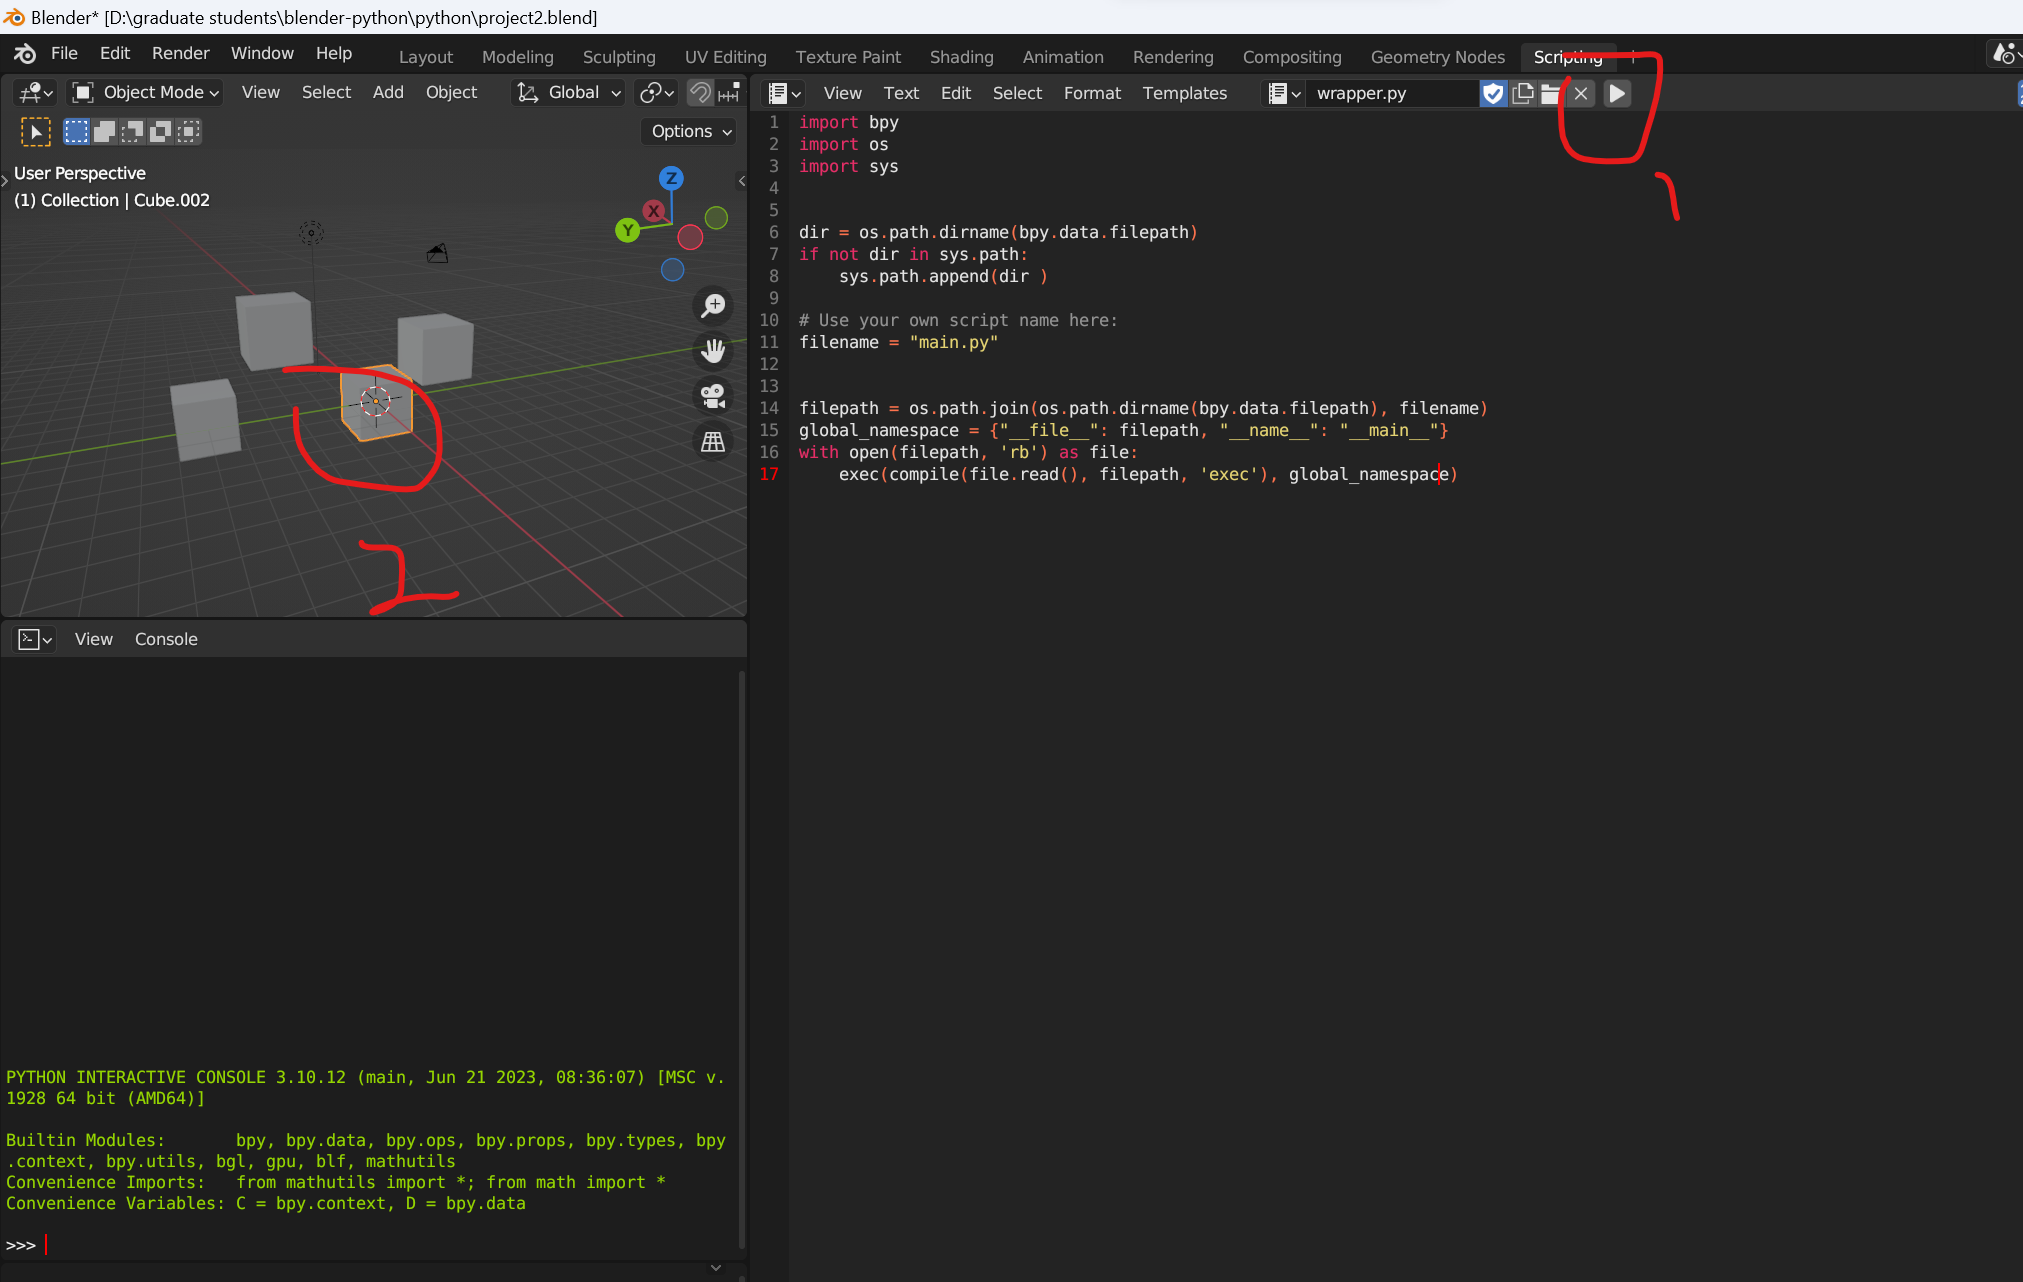Choose Set a new selection mode
The width and height of the screenshot is (2023, 1282).
pos(76,131)
